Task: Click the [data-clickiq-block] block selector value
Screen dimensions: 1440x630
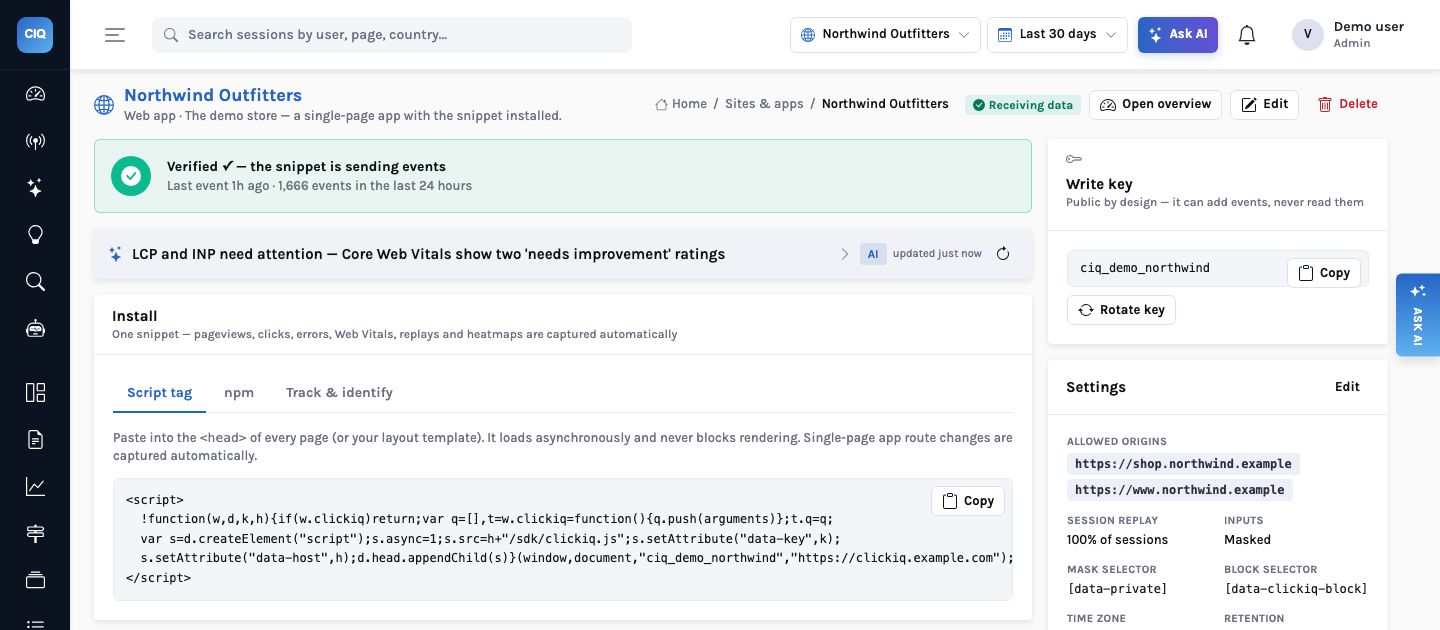Action: [1296, 589]
